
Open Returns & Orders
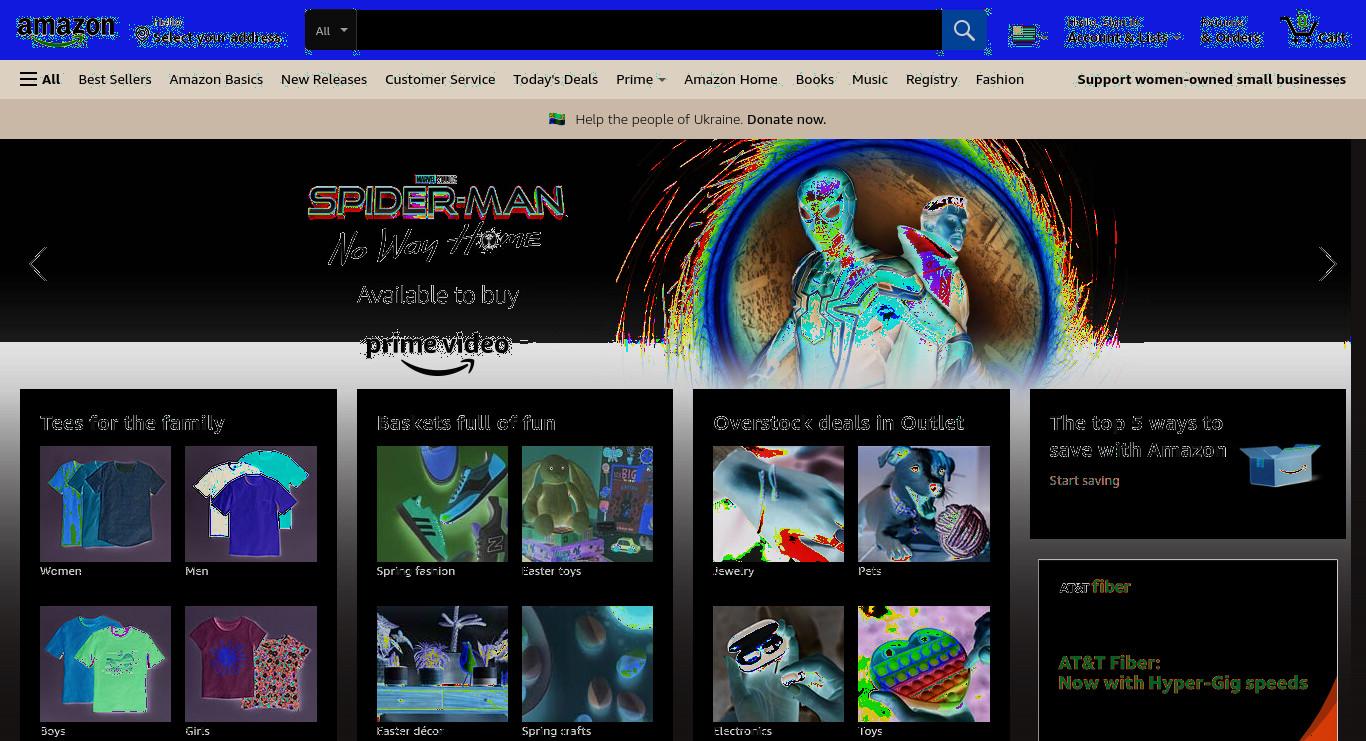pos(1231,31)
